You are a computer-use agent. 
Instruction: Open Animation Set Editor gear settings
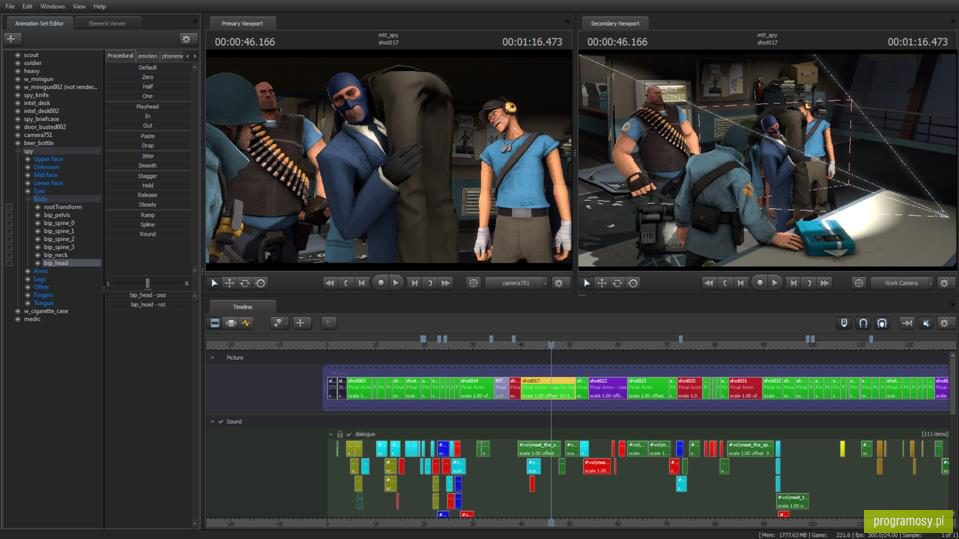187,39
